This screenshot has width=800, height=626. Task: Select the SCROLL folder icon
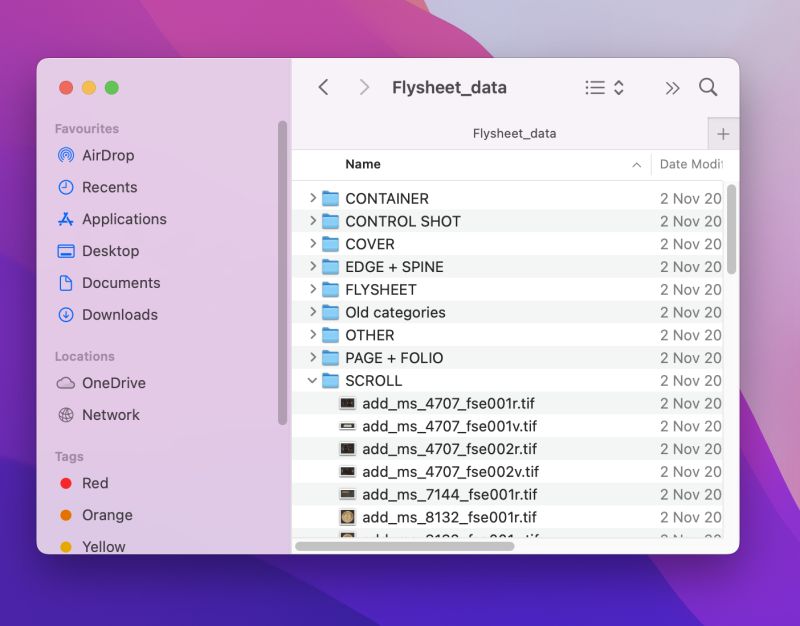pyautogui.click(x=331, y=381)
